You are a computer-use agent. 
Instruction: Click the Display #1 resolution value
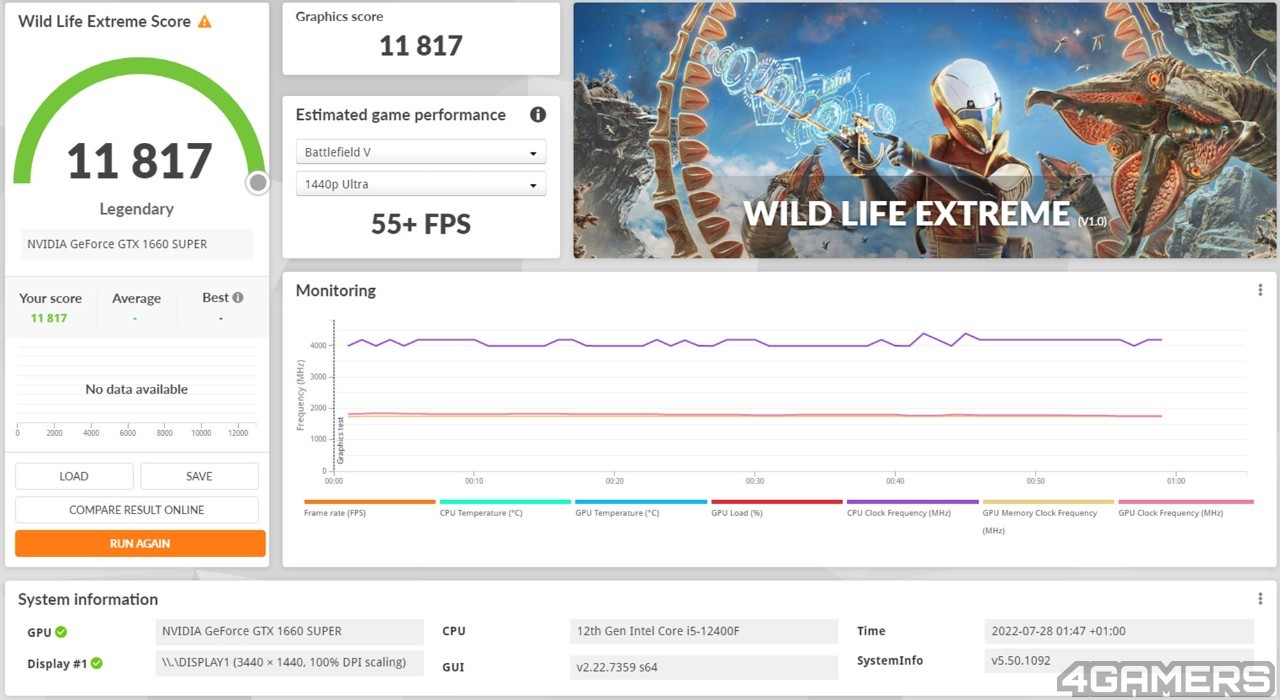(x=290, y=662)
